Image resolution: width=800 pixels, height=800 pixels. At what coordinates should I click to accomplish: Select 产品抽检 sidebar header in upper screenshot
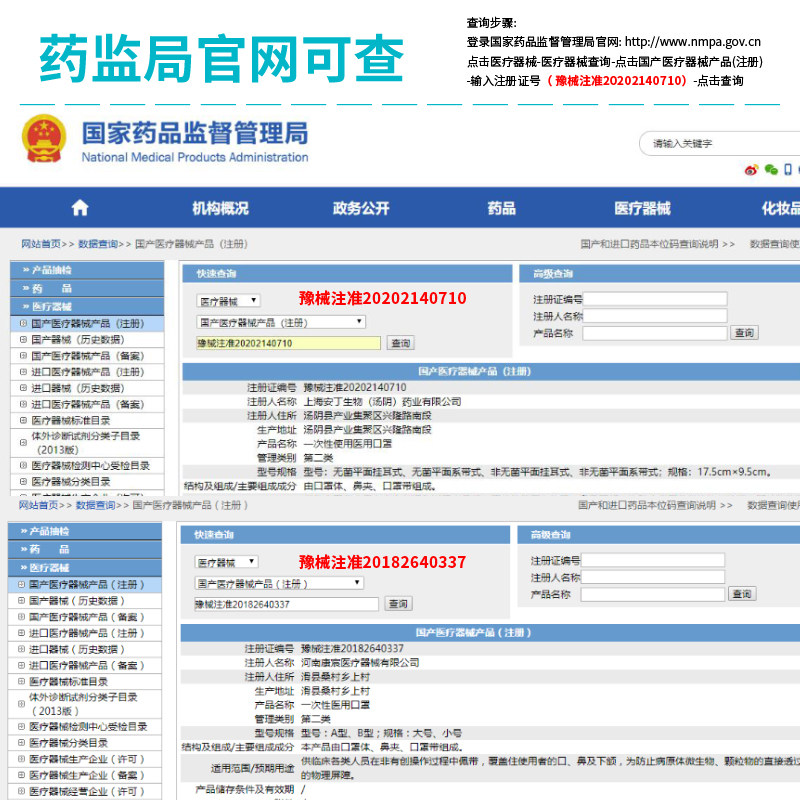87,270
